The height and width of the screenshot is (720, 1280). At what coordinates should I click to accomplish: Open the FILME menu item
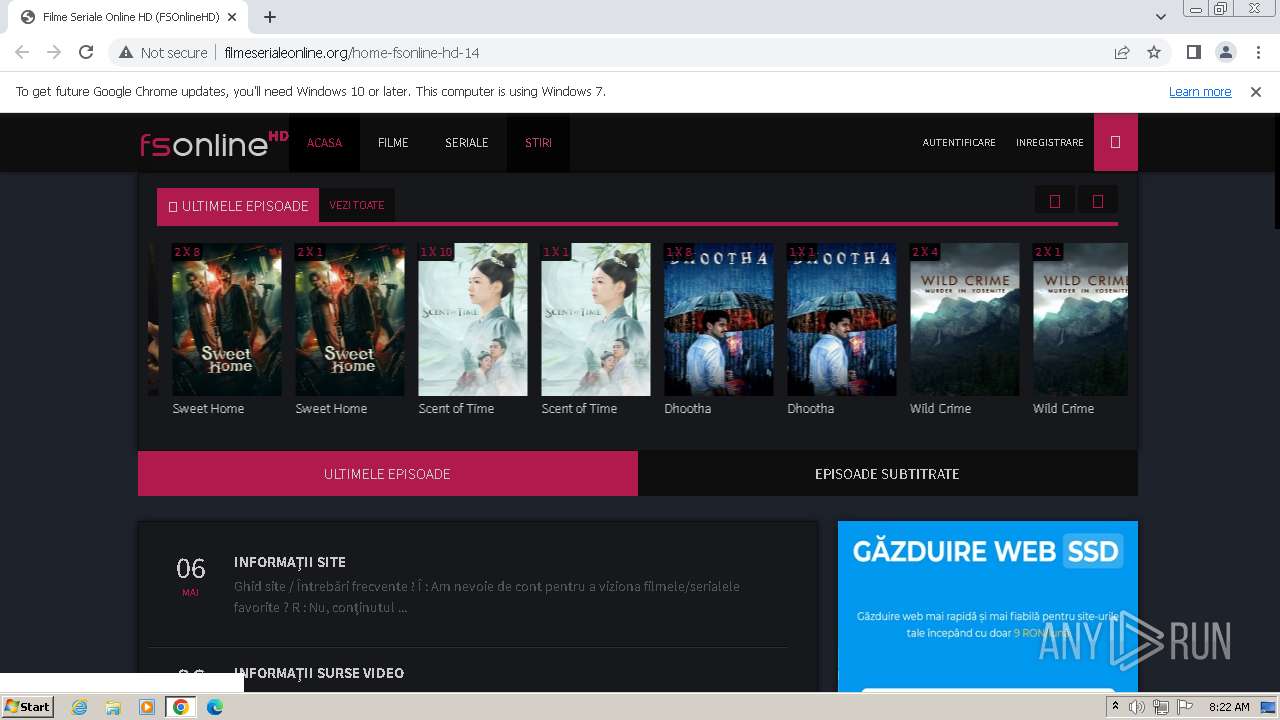tap(393, 143)
